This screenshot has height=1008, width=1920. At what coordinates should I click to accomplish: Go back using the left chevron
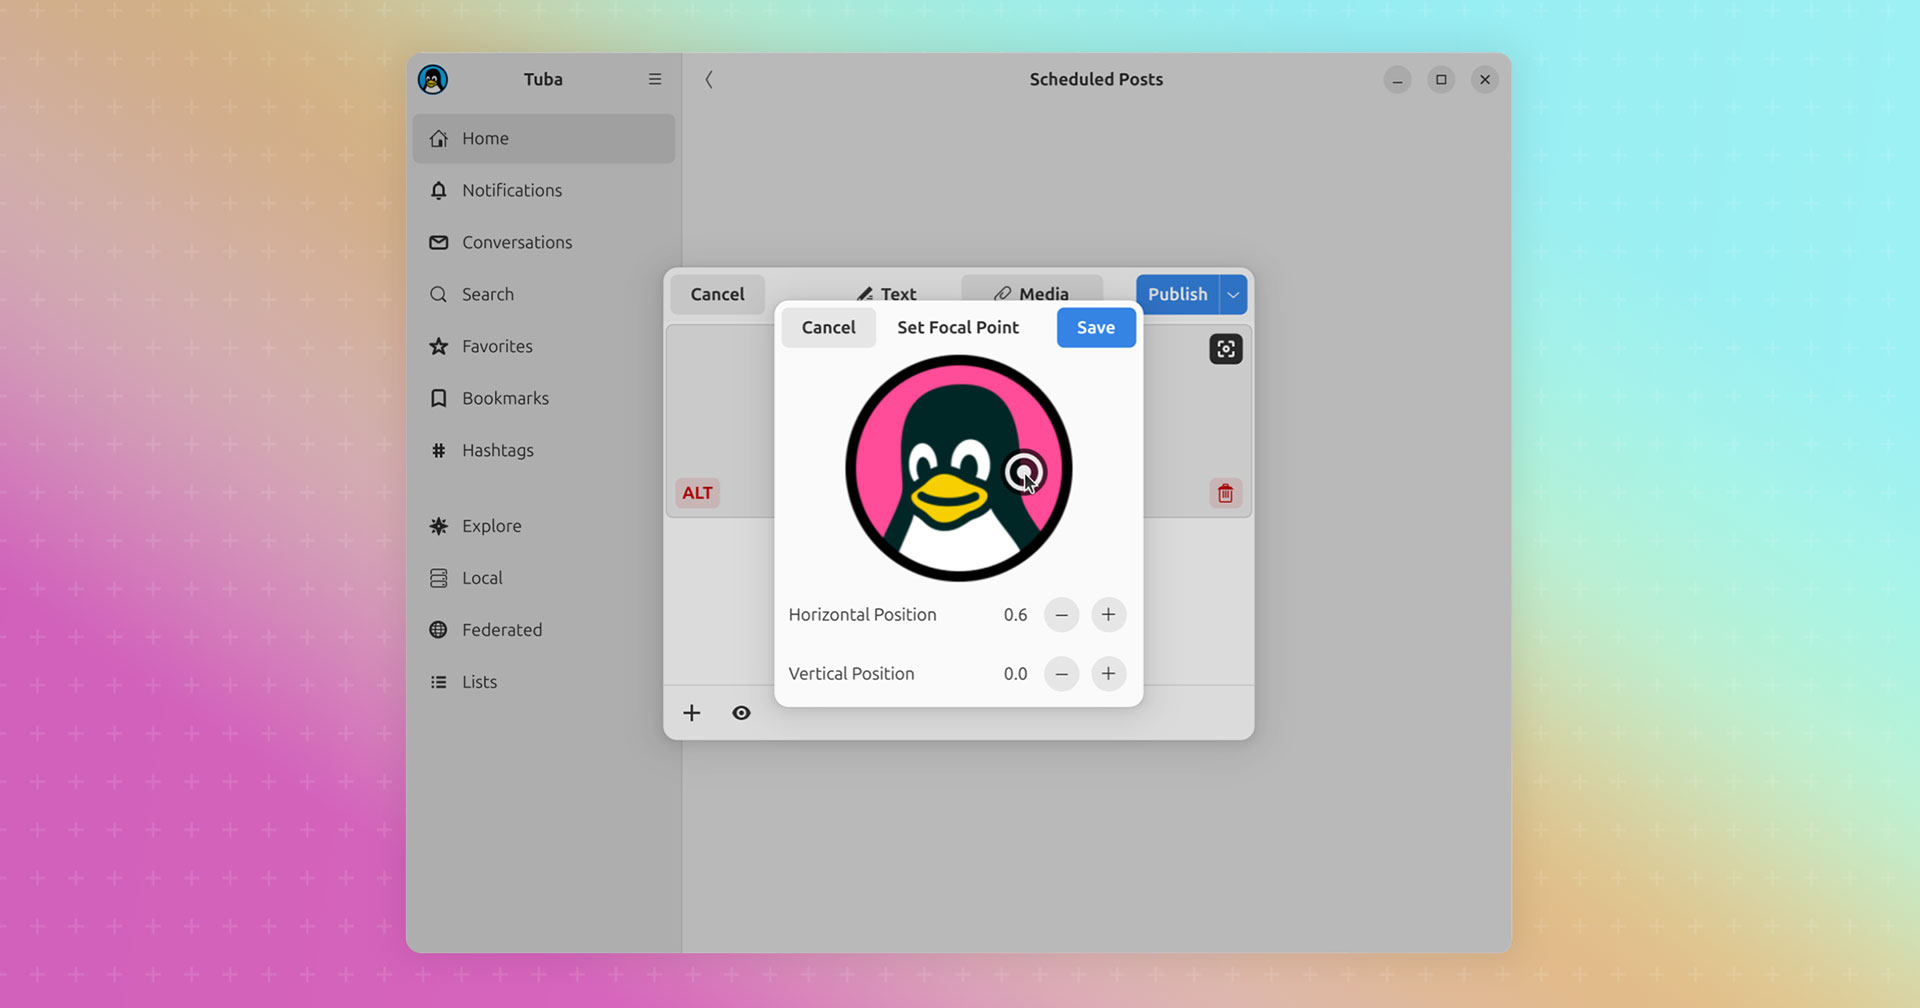[x=709, y=79]
